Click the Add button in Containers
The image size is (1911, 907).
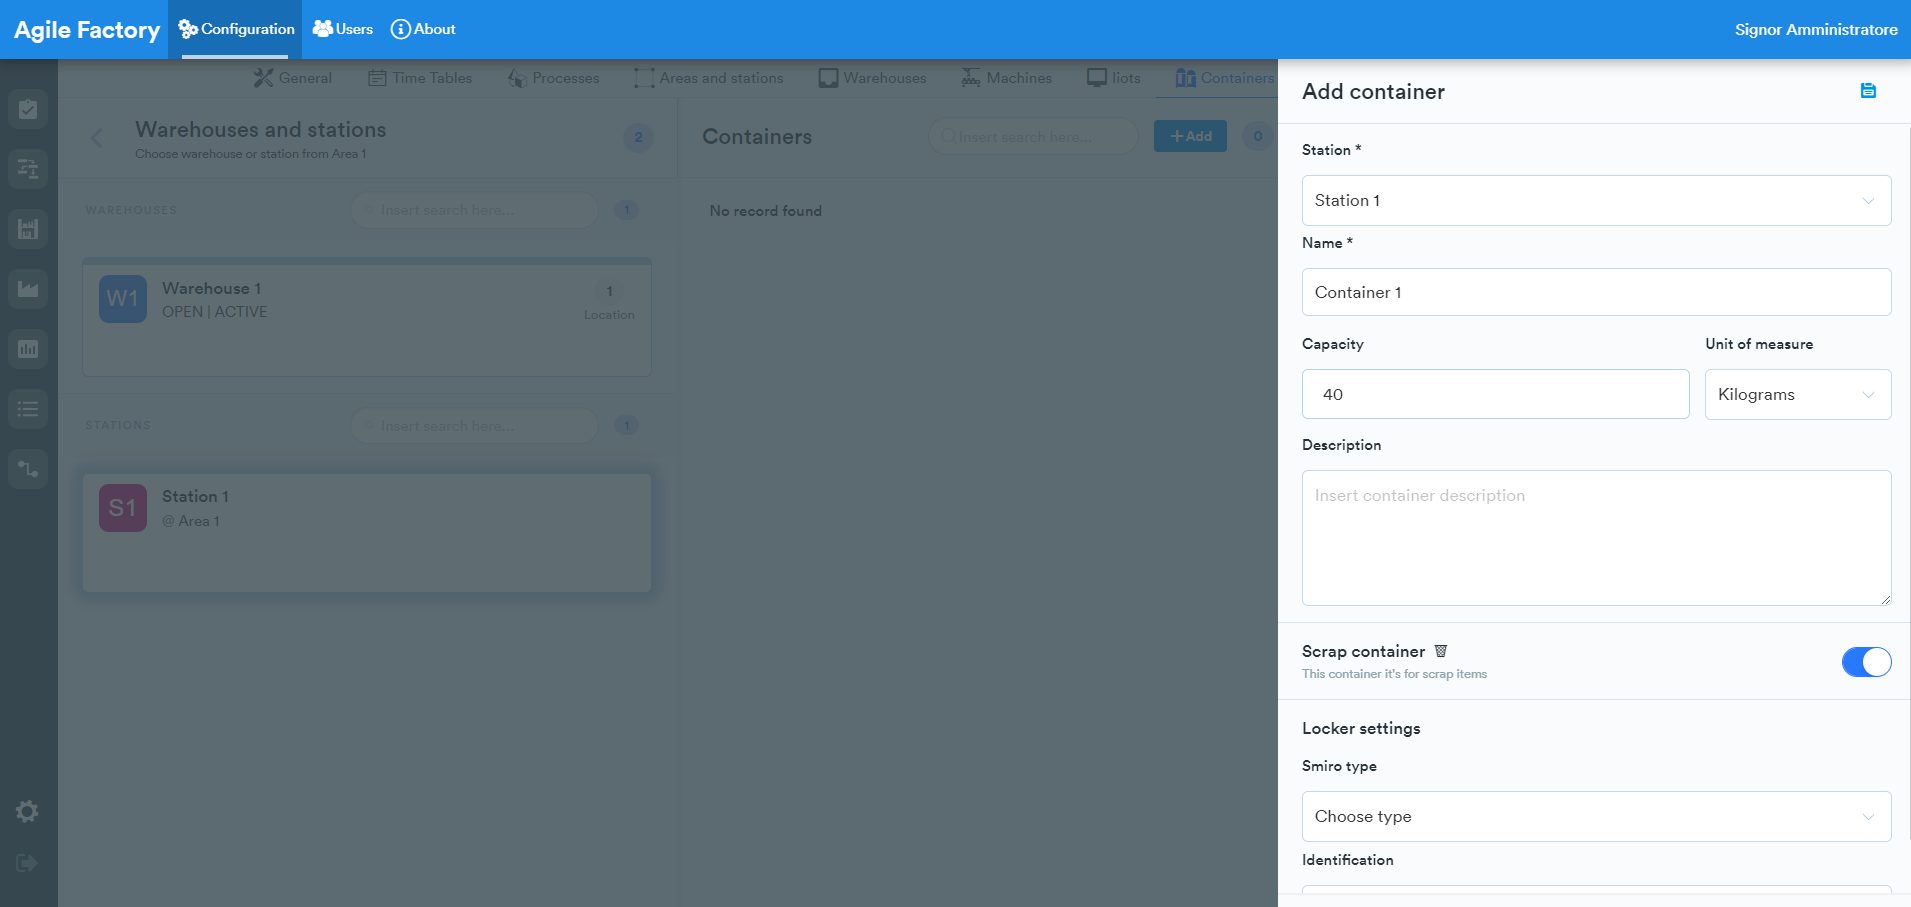click(x=1190, y=136)
